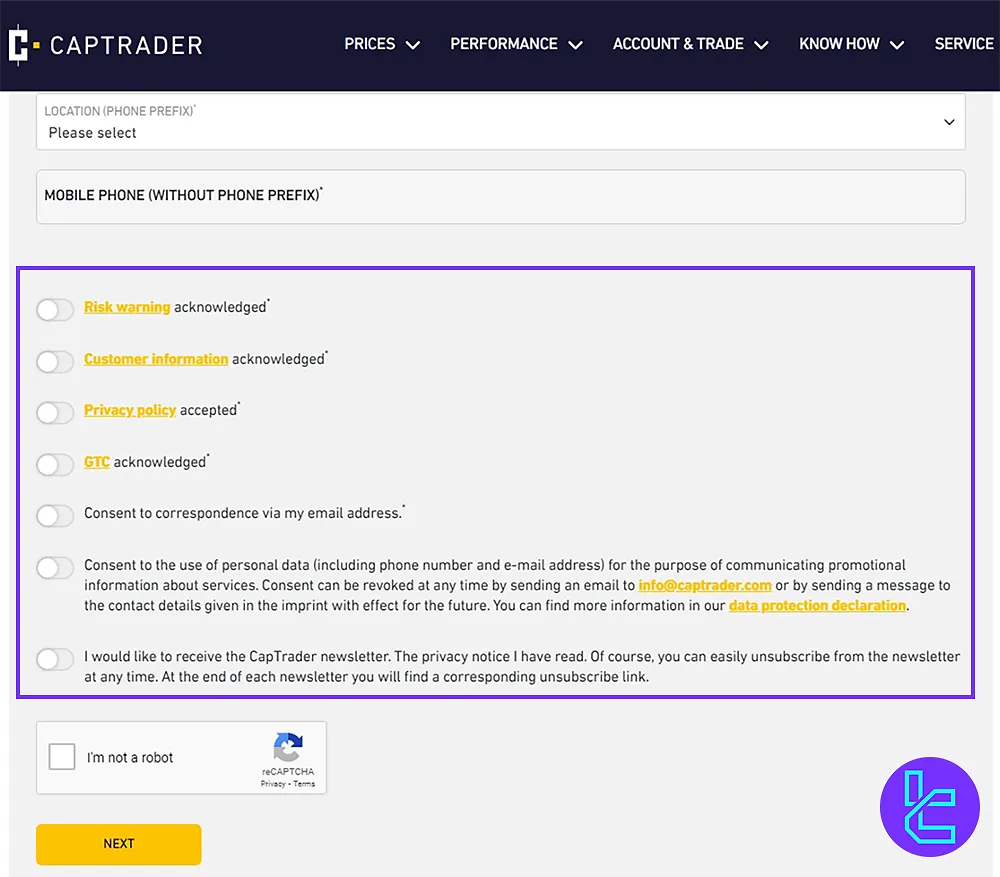
Task: Click the NEXT button
Action: coord(119,844)
